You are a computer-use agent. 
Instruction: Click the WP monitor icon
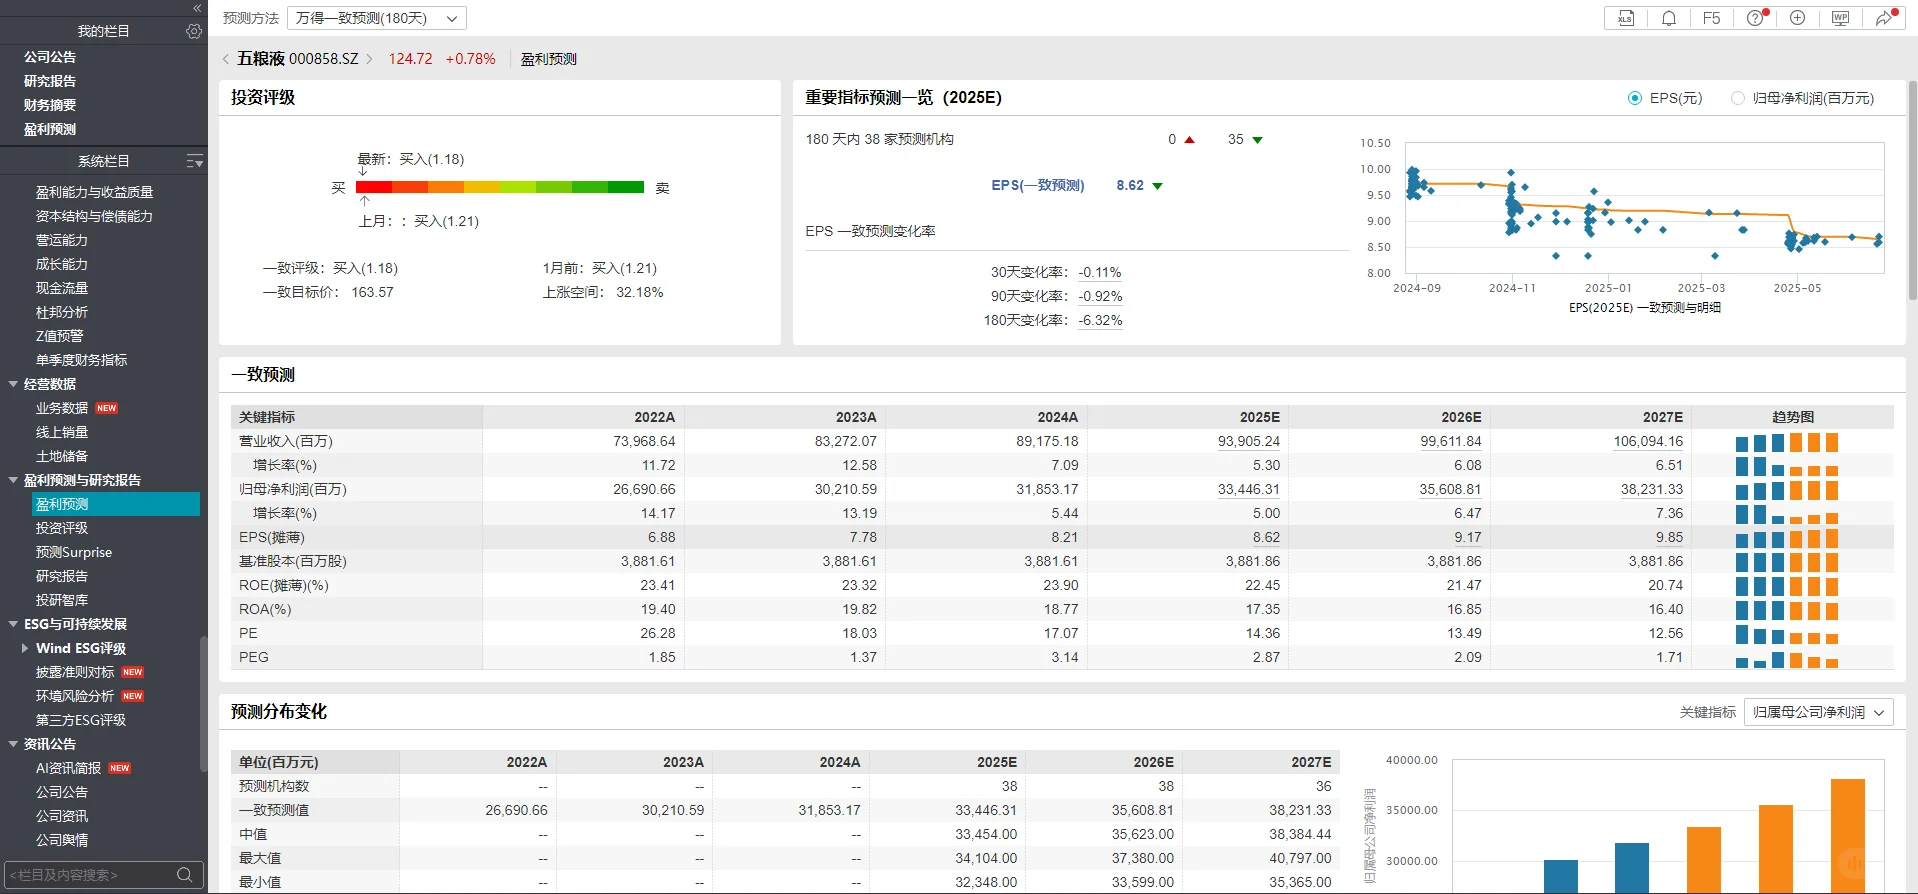[x=1840, y=18]
